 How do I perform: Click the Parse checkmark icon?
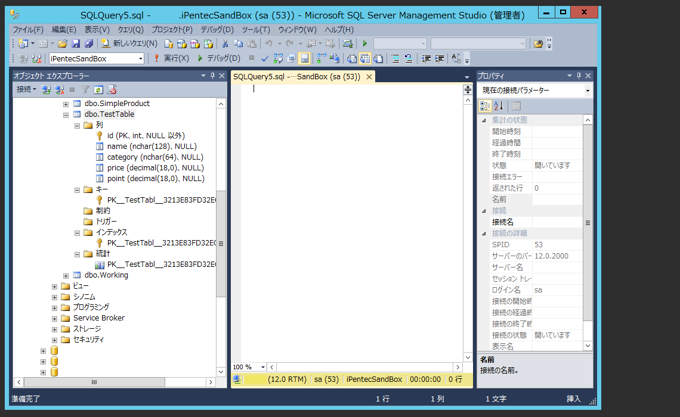pos(265,59)
